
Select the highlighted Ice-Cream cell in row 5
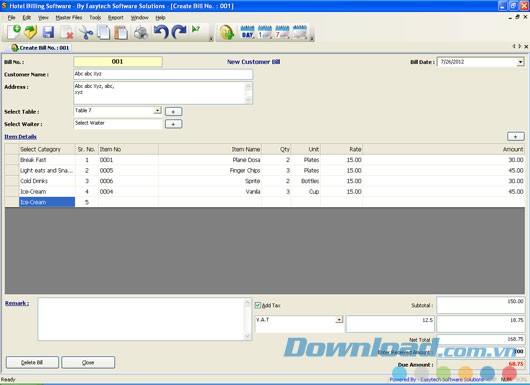47,202
